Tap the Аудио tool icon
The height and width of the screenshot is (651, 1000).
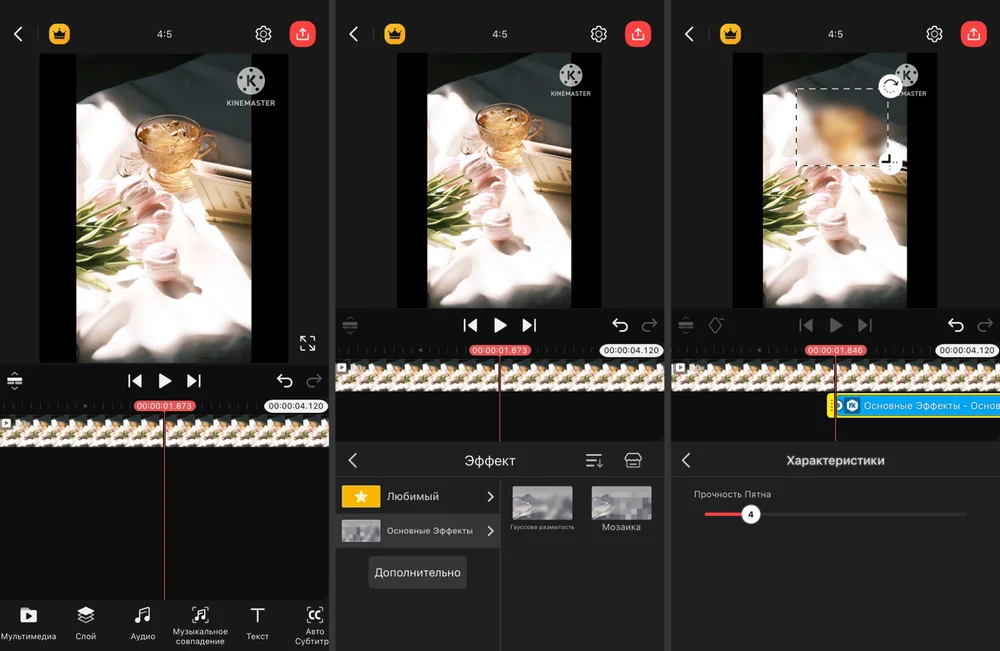coord(143,622)
